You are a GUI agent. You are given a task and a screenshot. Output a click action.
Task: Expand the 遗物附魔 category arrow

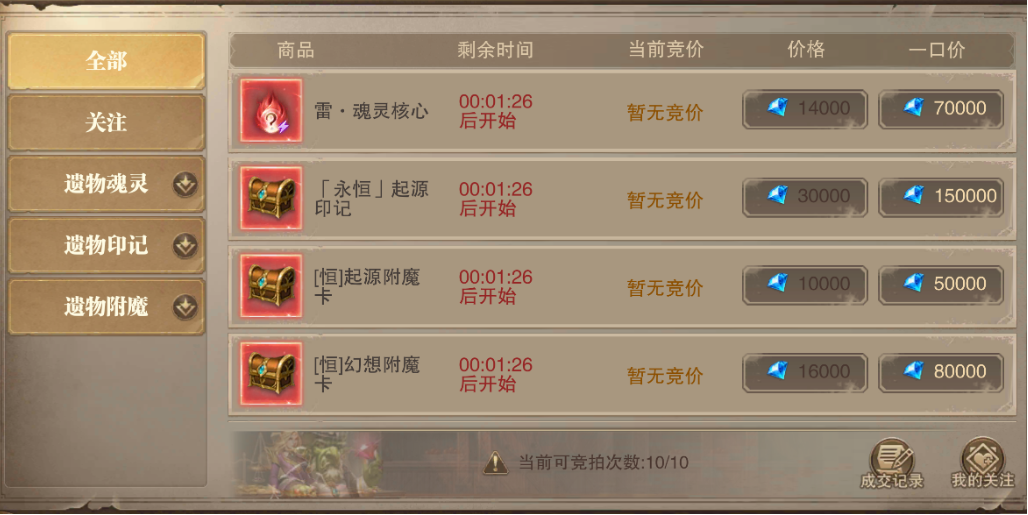186,307
